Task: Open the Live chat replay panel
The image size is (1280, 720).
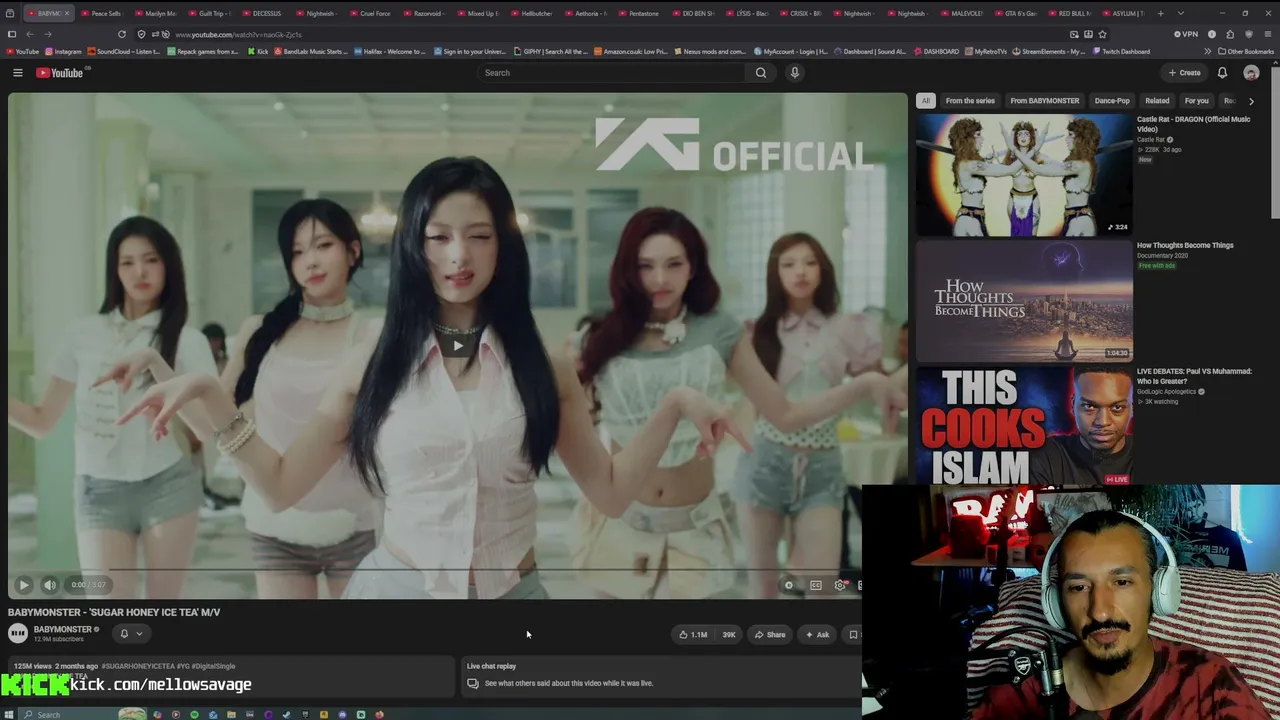Action: click(660, 676)
